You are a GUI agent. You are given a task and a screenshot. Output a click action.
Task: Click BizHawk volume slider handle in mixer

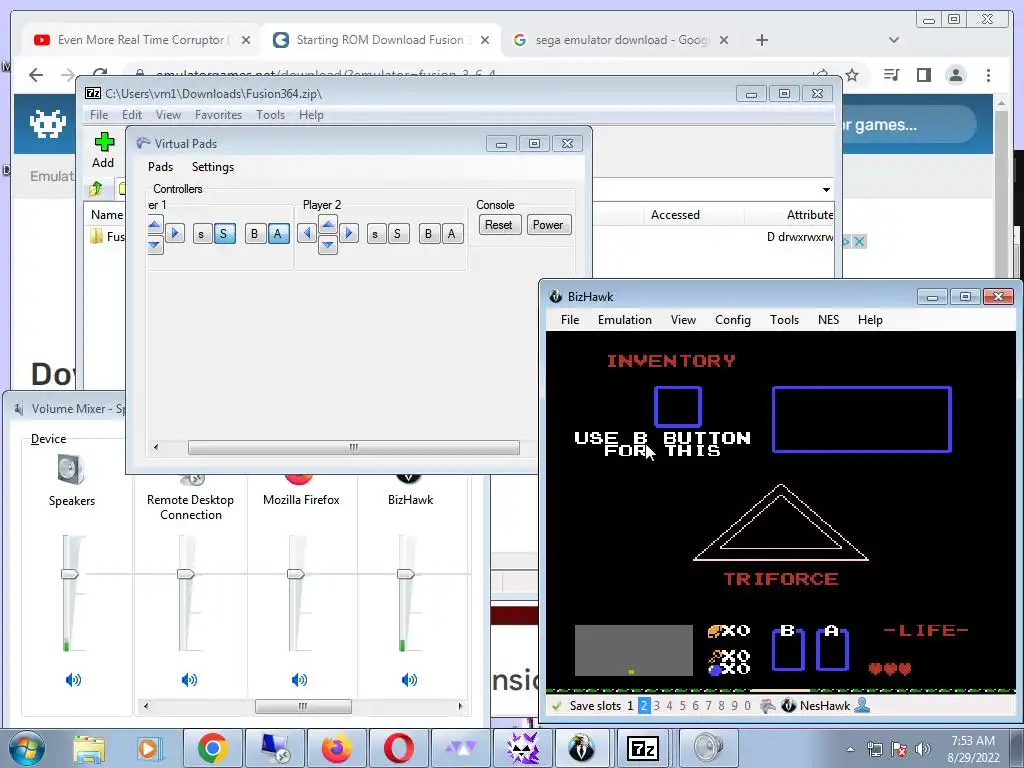pos(406,574)
